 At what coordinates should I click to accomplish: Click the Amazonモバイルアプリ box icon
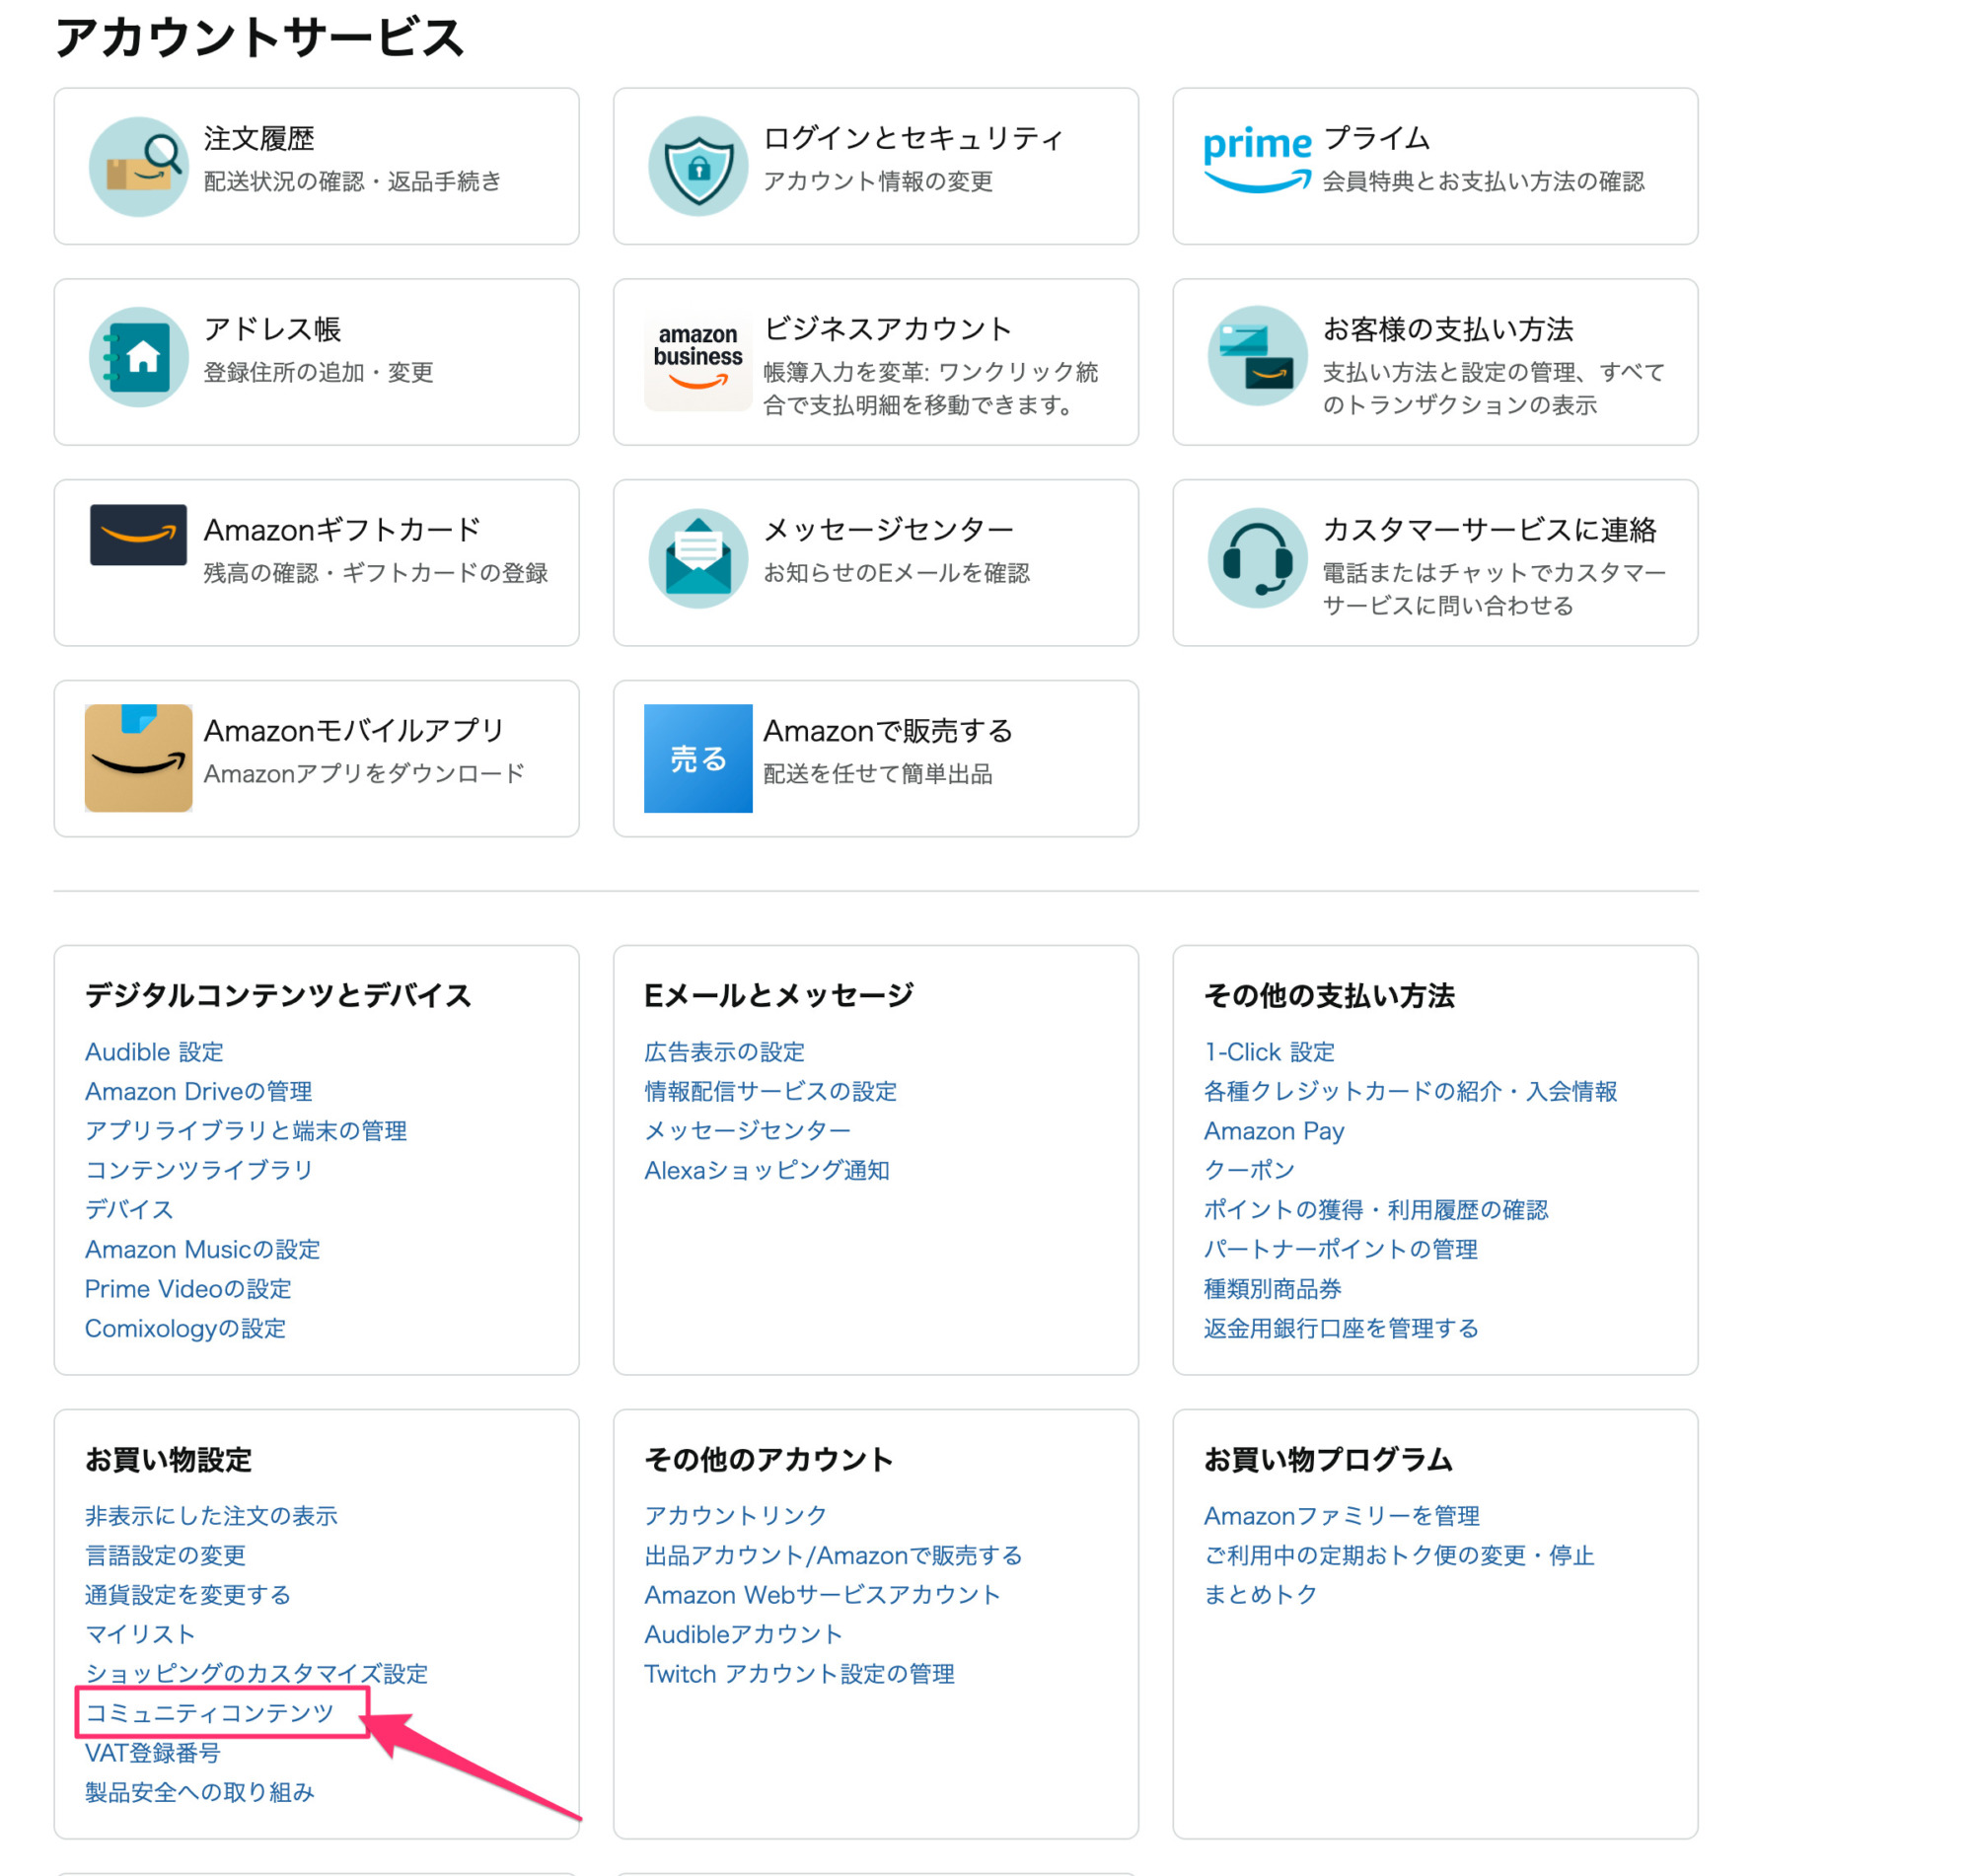(138, 758)
